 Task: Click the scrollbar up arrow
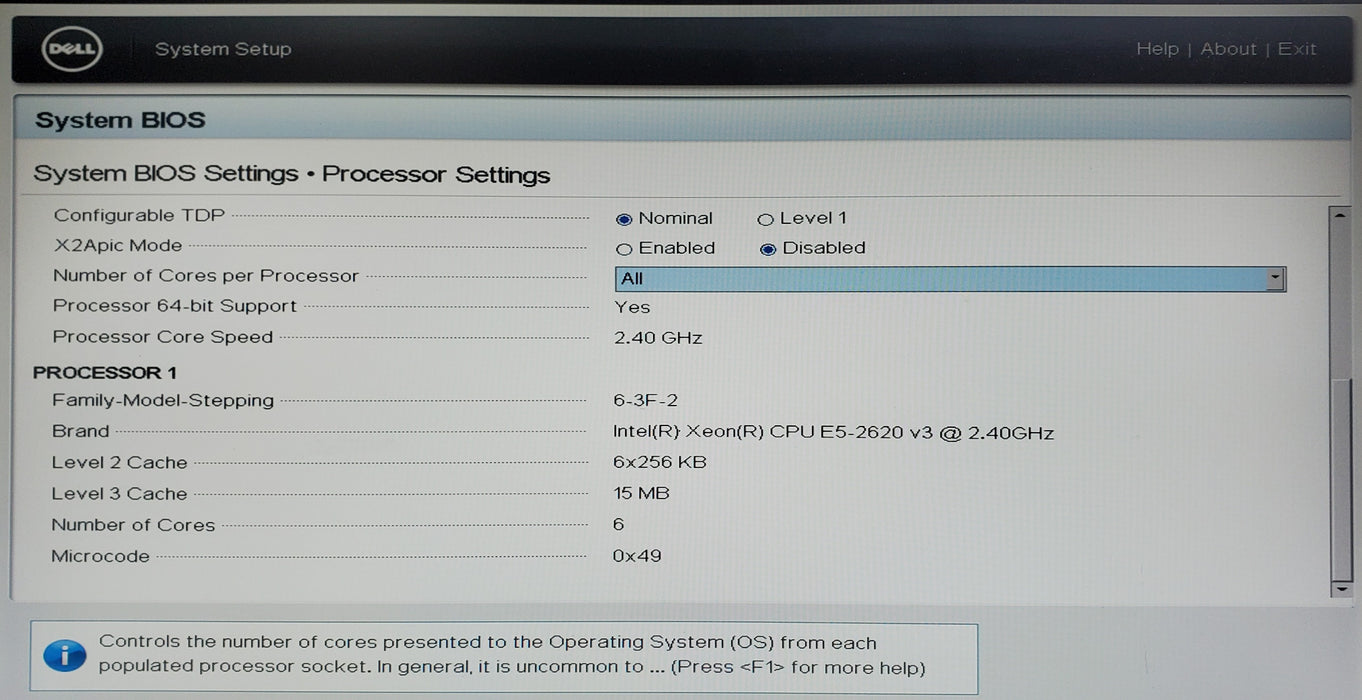[1341, 214]
